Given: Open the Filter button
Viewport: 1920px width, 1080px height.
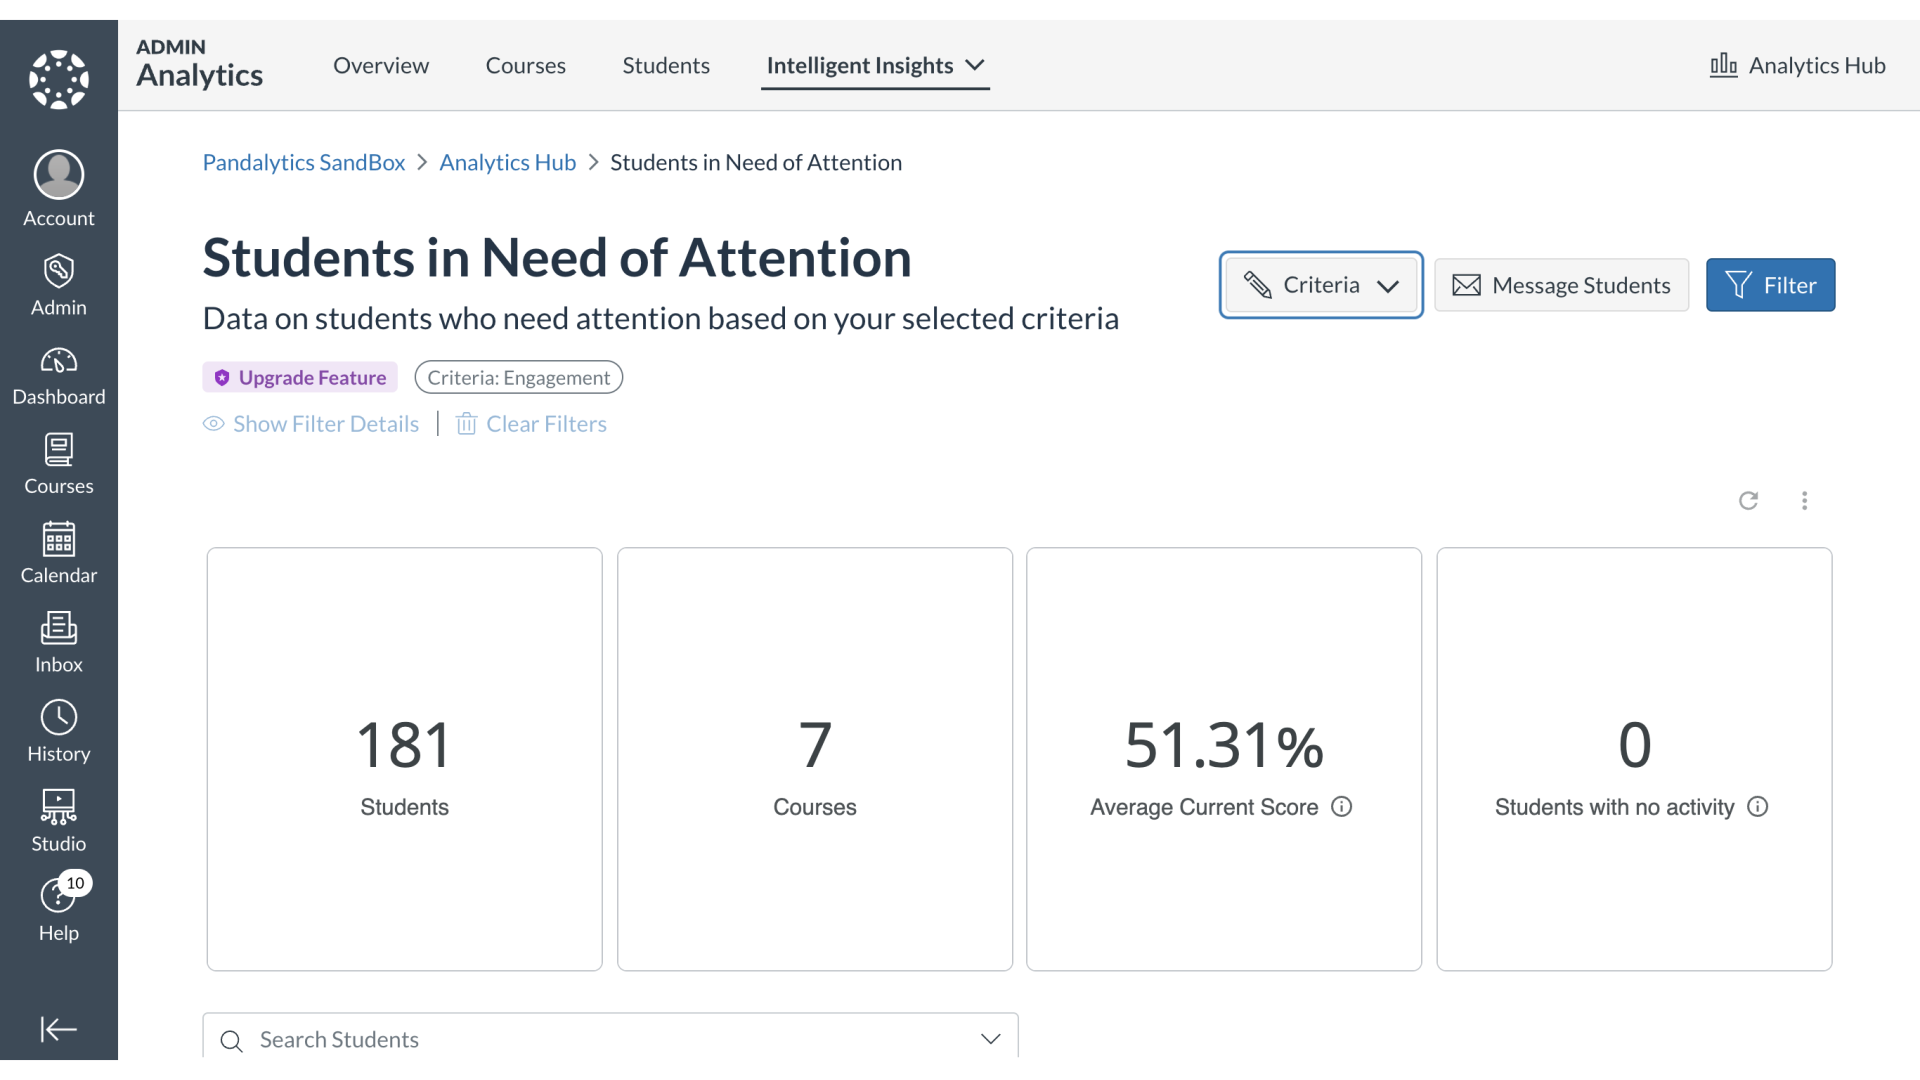Looking at the screenshot, I should tap(1770, 285).
